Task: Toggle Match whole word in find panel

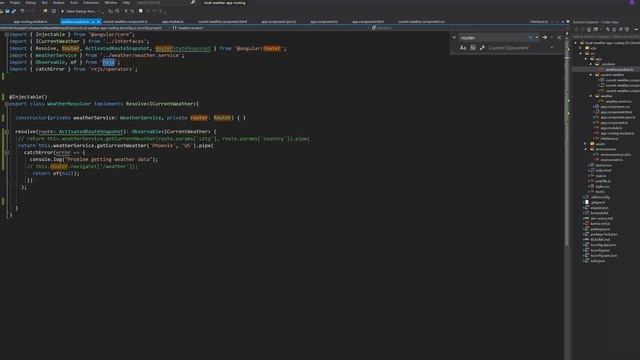Action: [x=473, y=48]
